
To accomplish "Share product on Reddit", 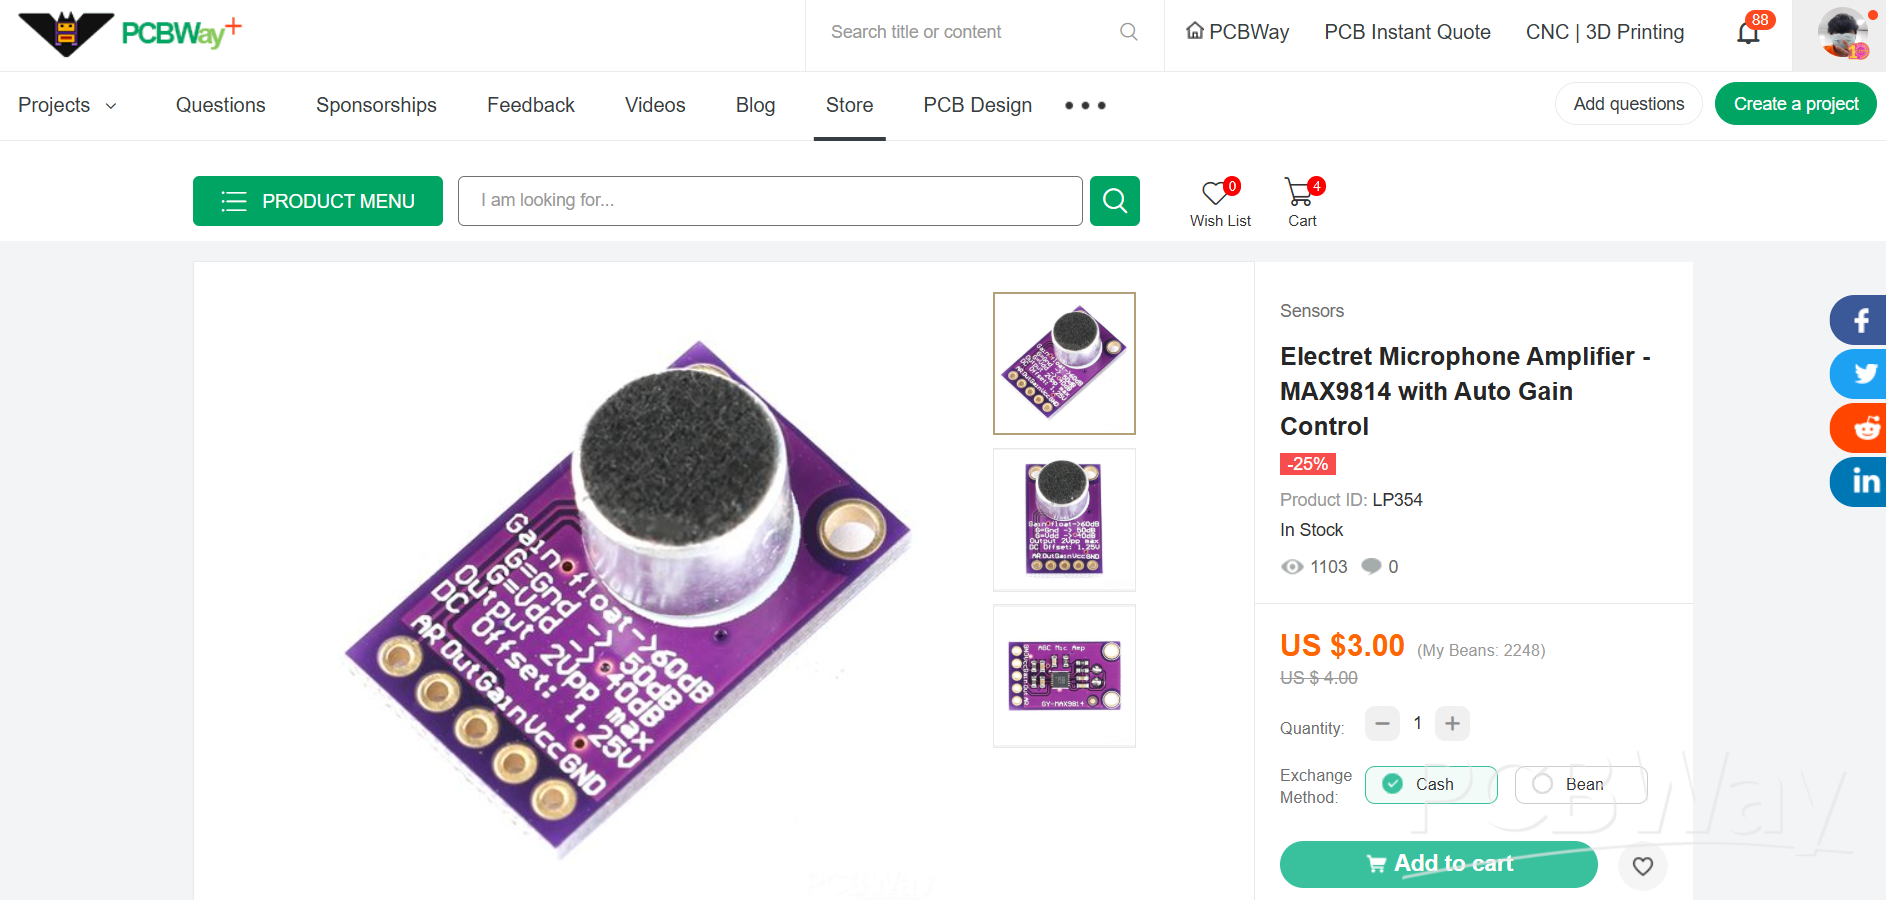I will (x=1859, y=428).
